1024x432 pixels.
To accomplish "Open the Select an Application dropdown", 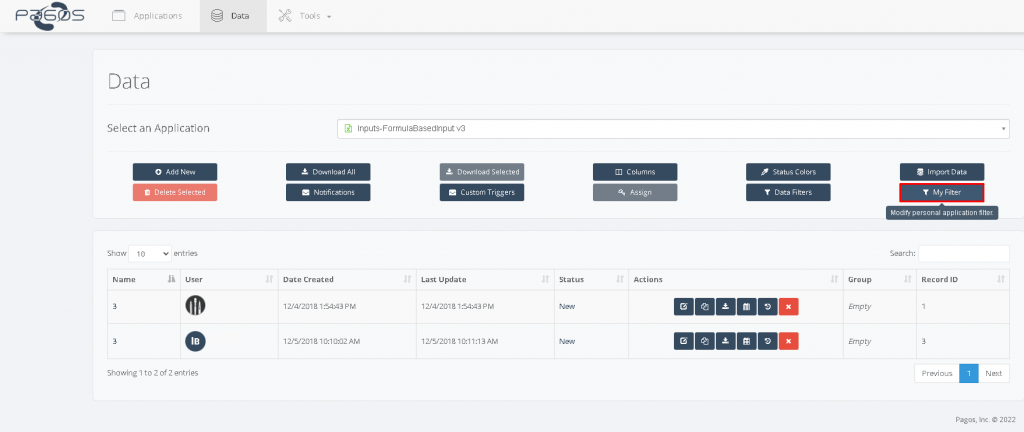I will click(673, 129).
